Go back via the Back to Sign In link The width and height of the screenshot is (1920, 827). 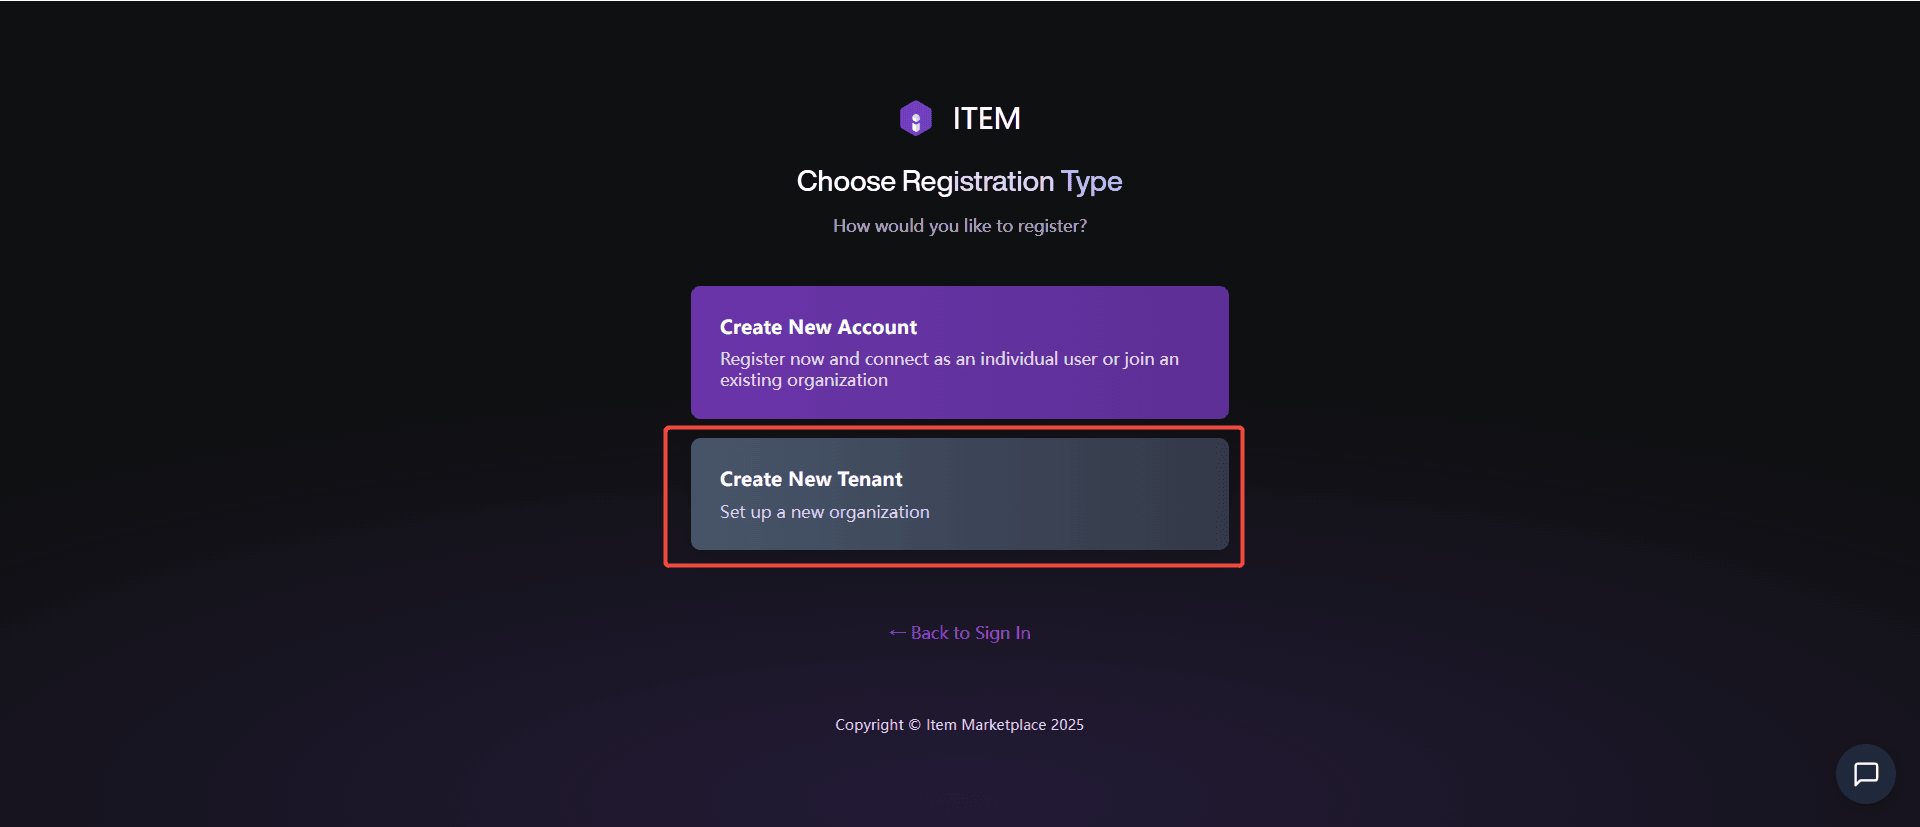pyautogui.click(x=960, y=633)
